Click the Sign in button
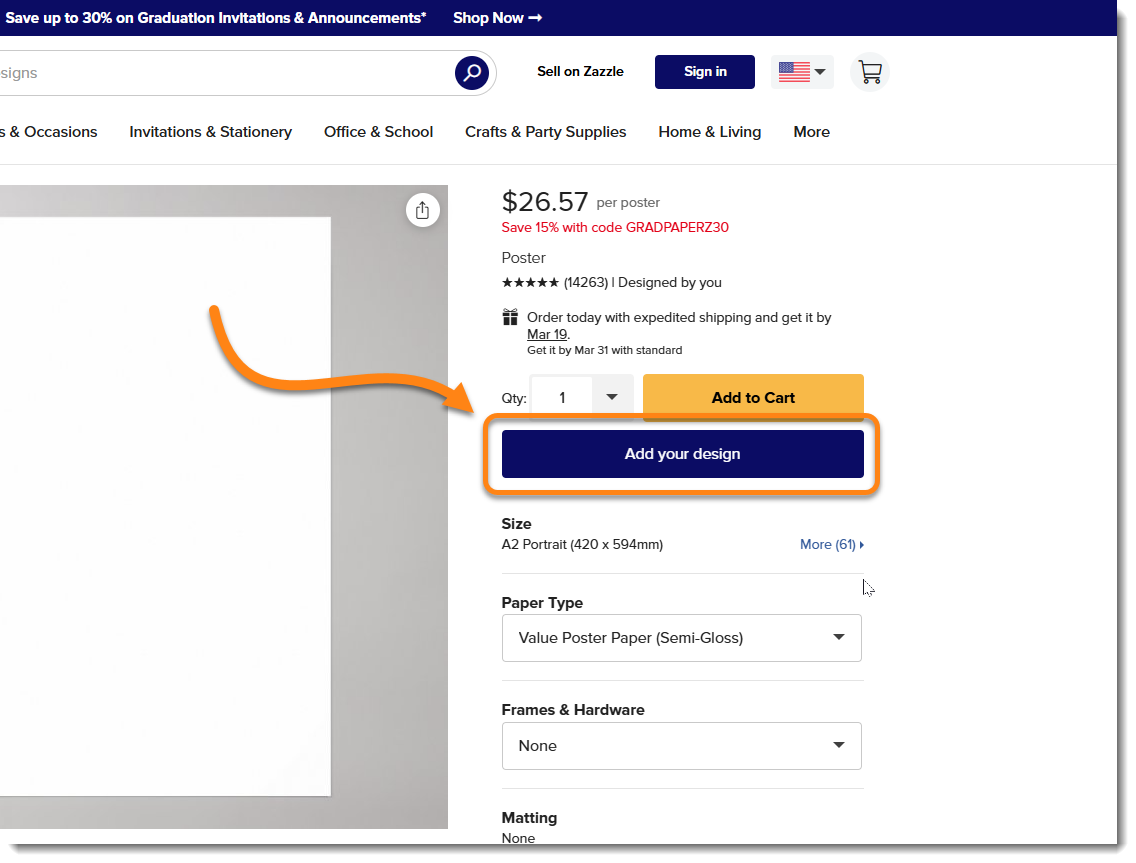Screen dimensions: 1136x863 pyautogui.click(x=705, y=72)
